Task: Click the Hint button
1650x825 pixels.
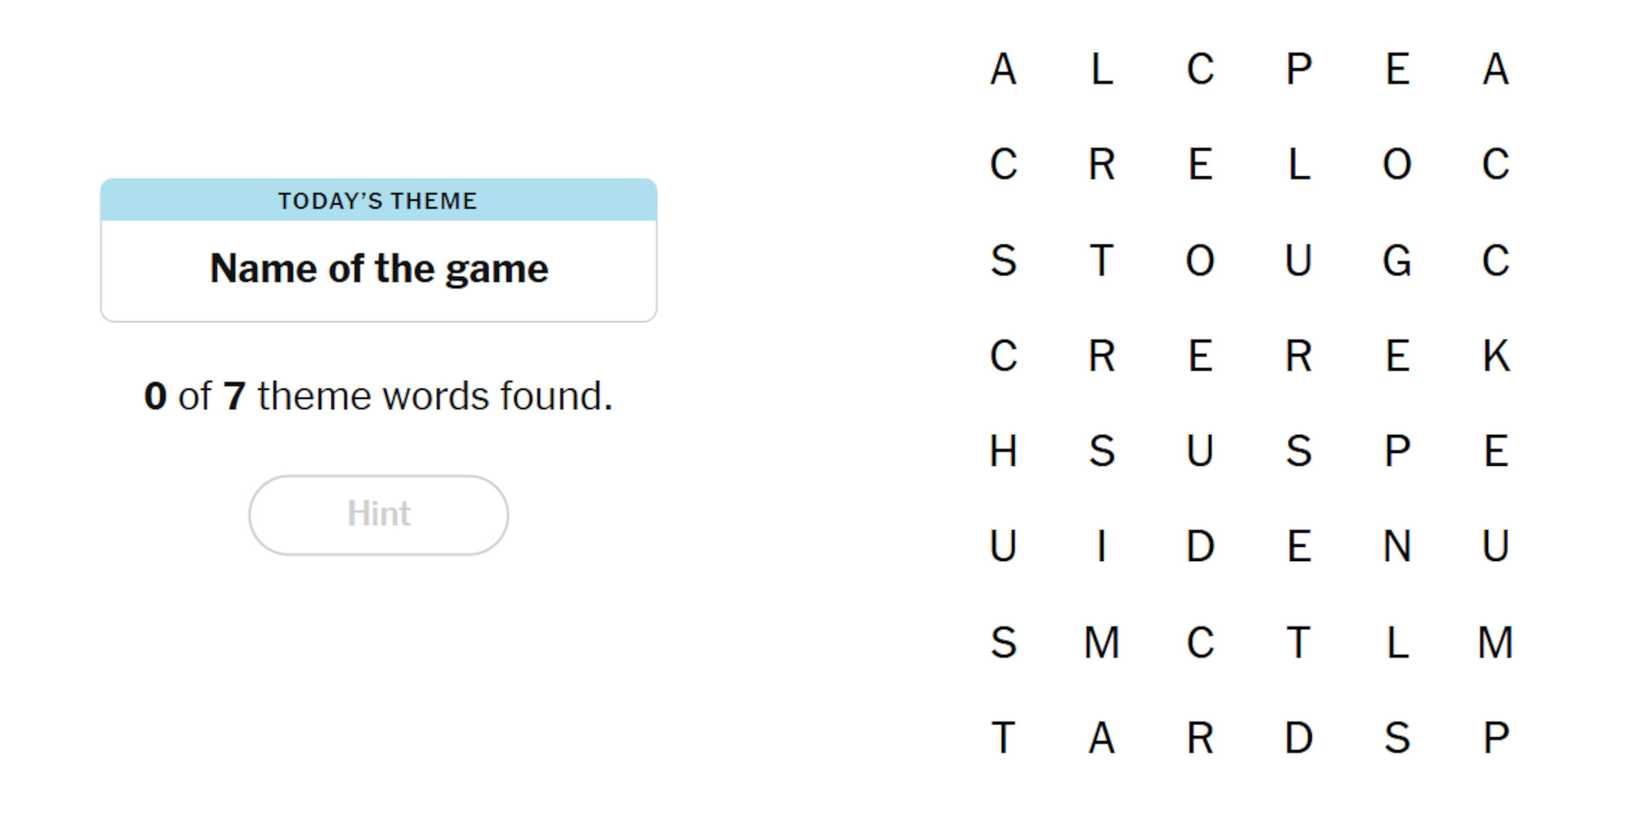Action: [378, 514]
